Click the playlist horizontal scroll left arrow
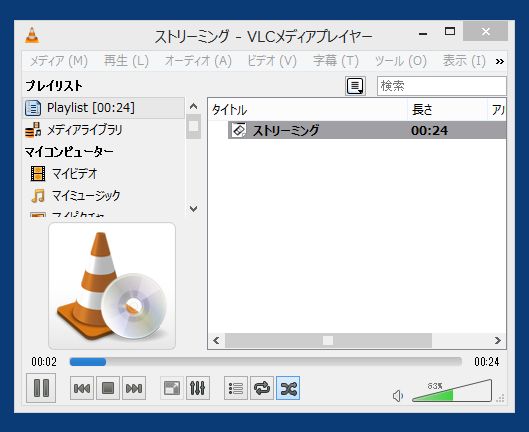The height and width of the screenshot is (432, 529). [x=216, y=341]
